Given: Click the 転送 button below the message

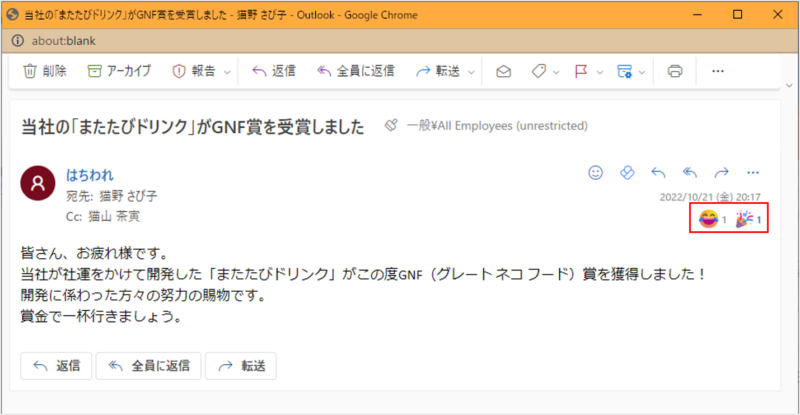Looking at the screenshot, I should tap(241, 366).
